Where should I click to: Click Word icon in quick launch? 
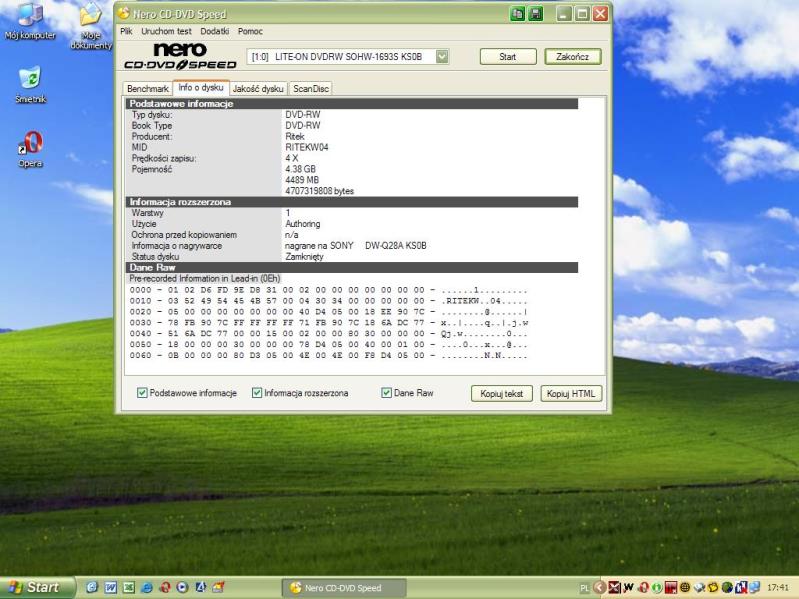point(111,587)
